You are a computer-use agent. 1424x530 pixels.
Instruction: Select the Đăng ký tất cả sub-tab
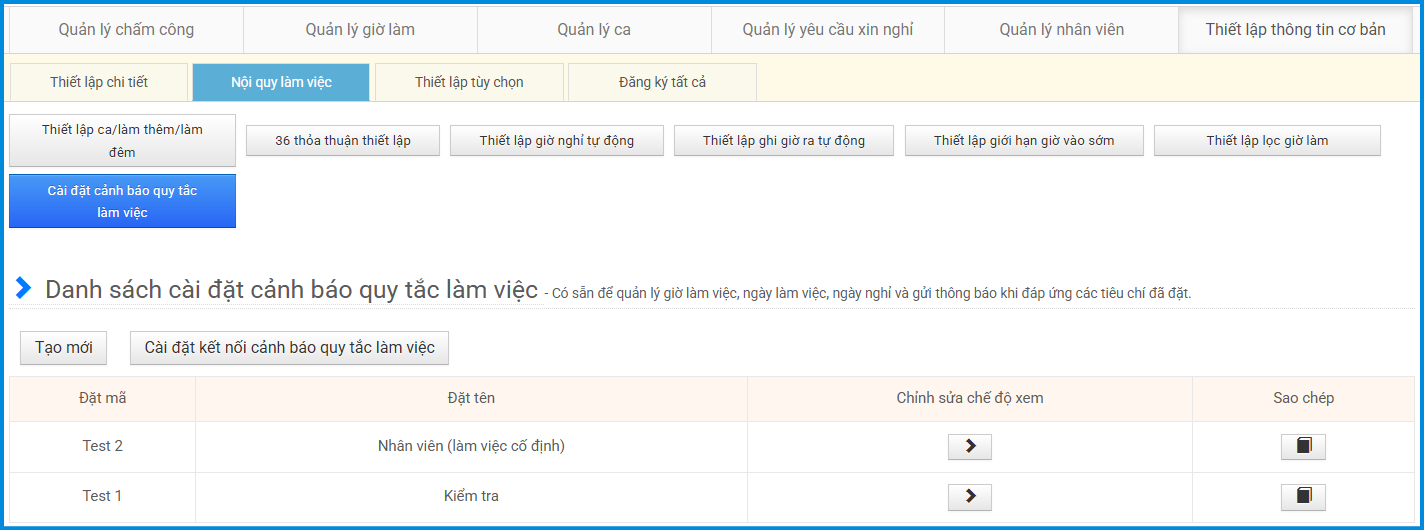point(662,82)
